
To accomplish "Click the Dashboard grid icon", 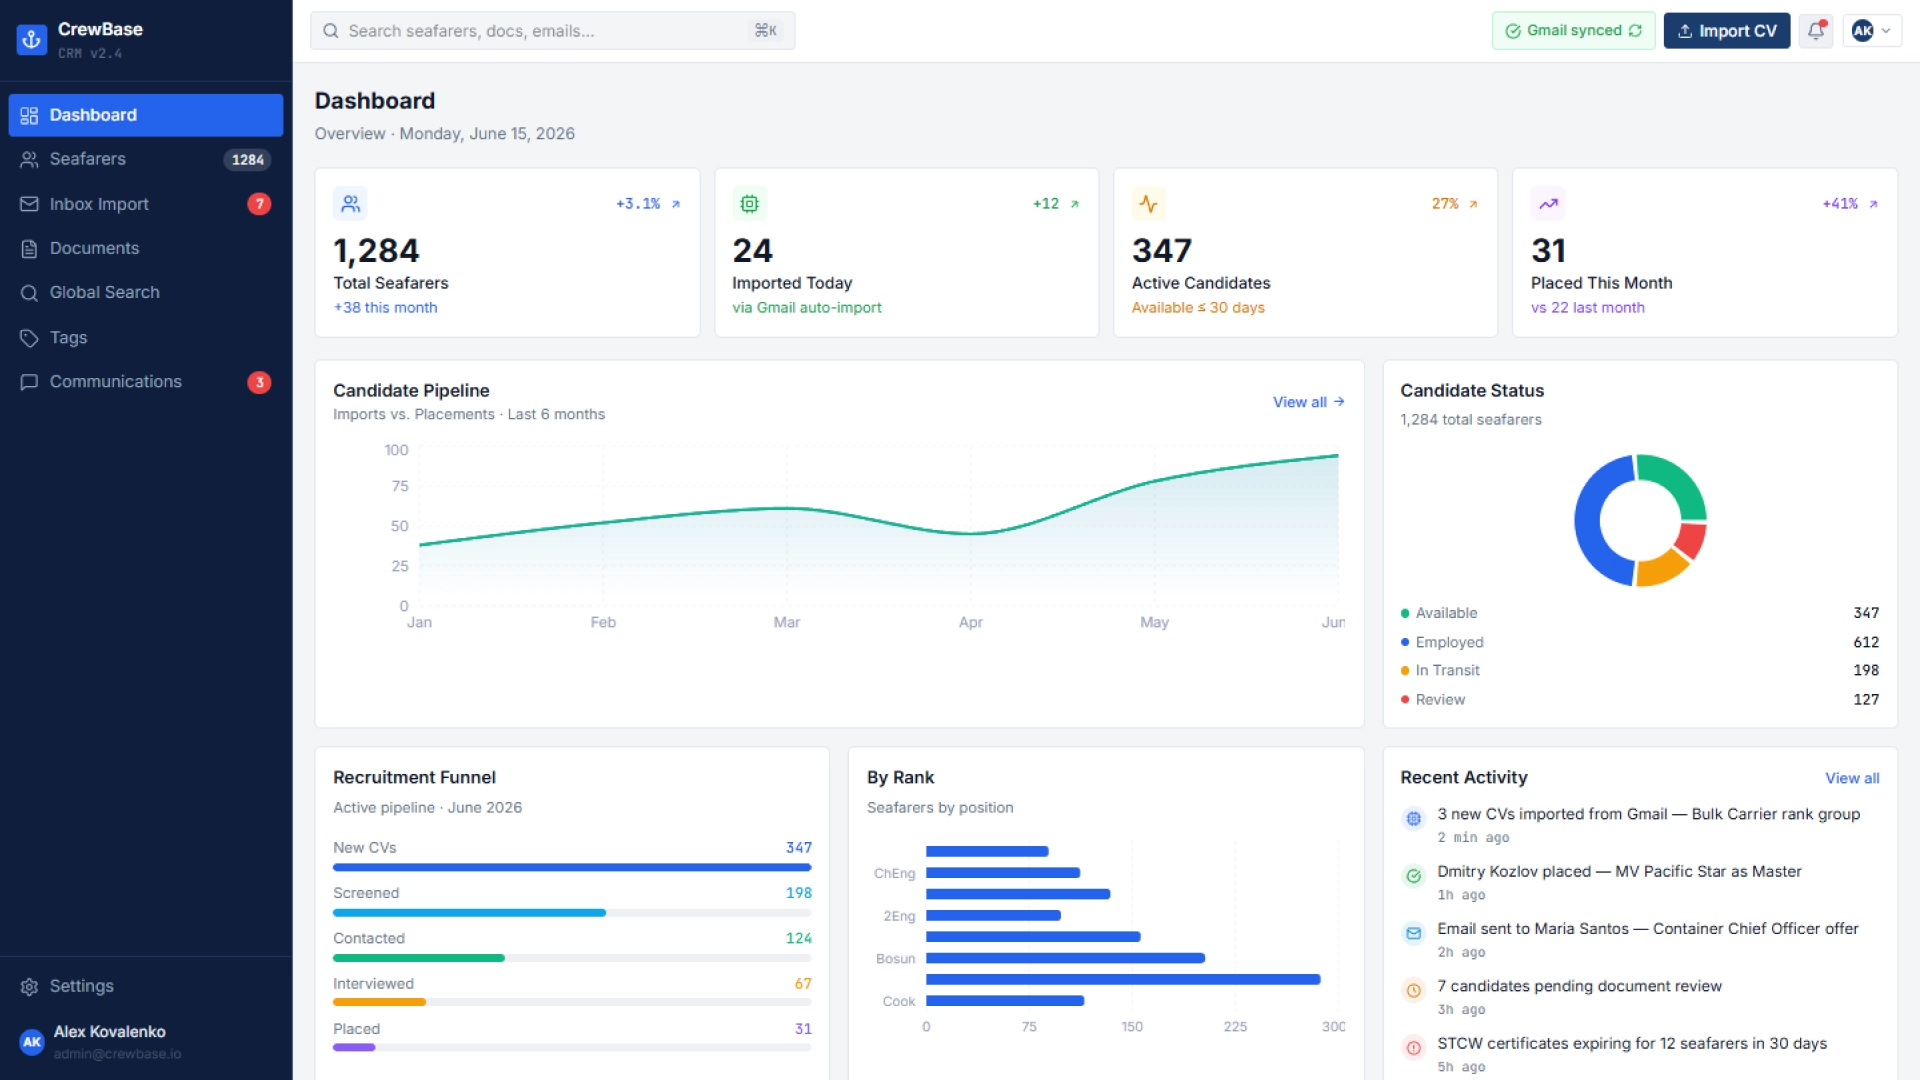I will [x=29, y=115].
